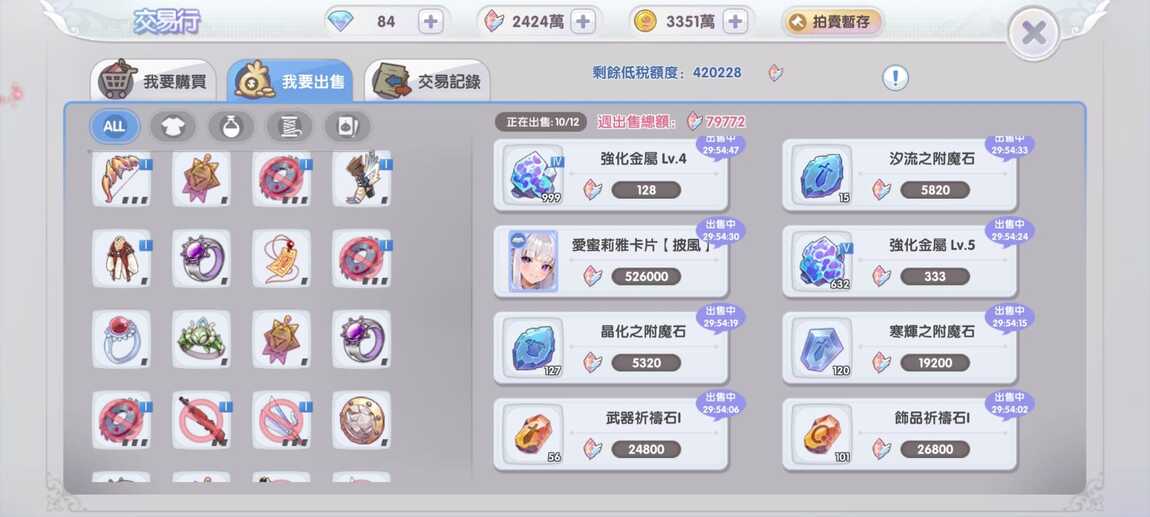Filter inventory by potion flask icon

(x=231, y=126)
